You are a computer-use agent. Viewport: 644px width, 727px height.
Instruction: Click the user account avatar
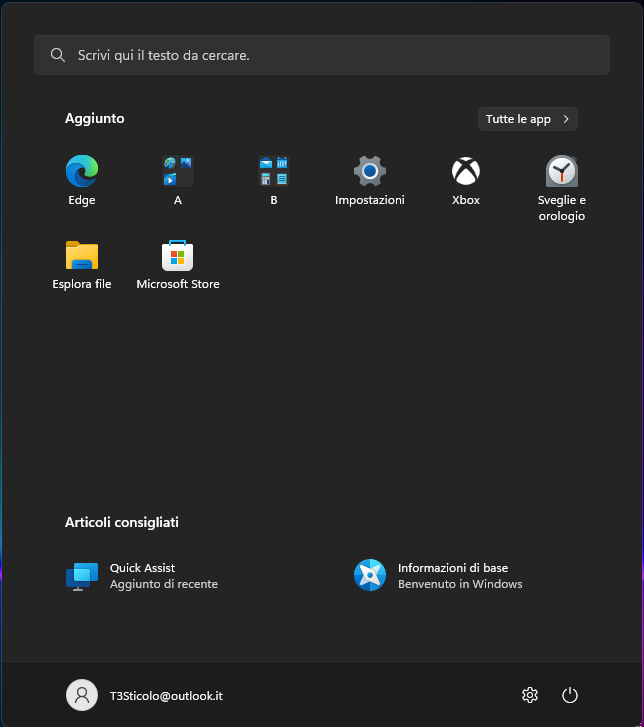click(x=82, y=695)
